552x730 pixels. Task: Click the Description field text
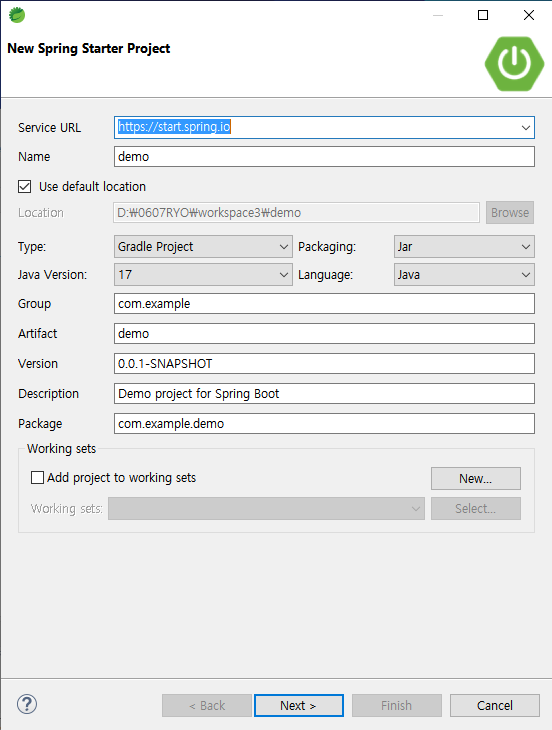tap(324, 394)
